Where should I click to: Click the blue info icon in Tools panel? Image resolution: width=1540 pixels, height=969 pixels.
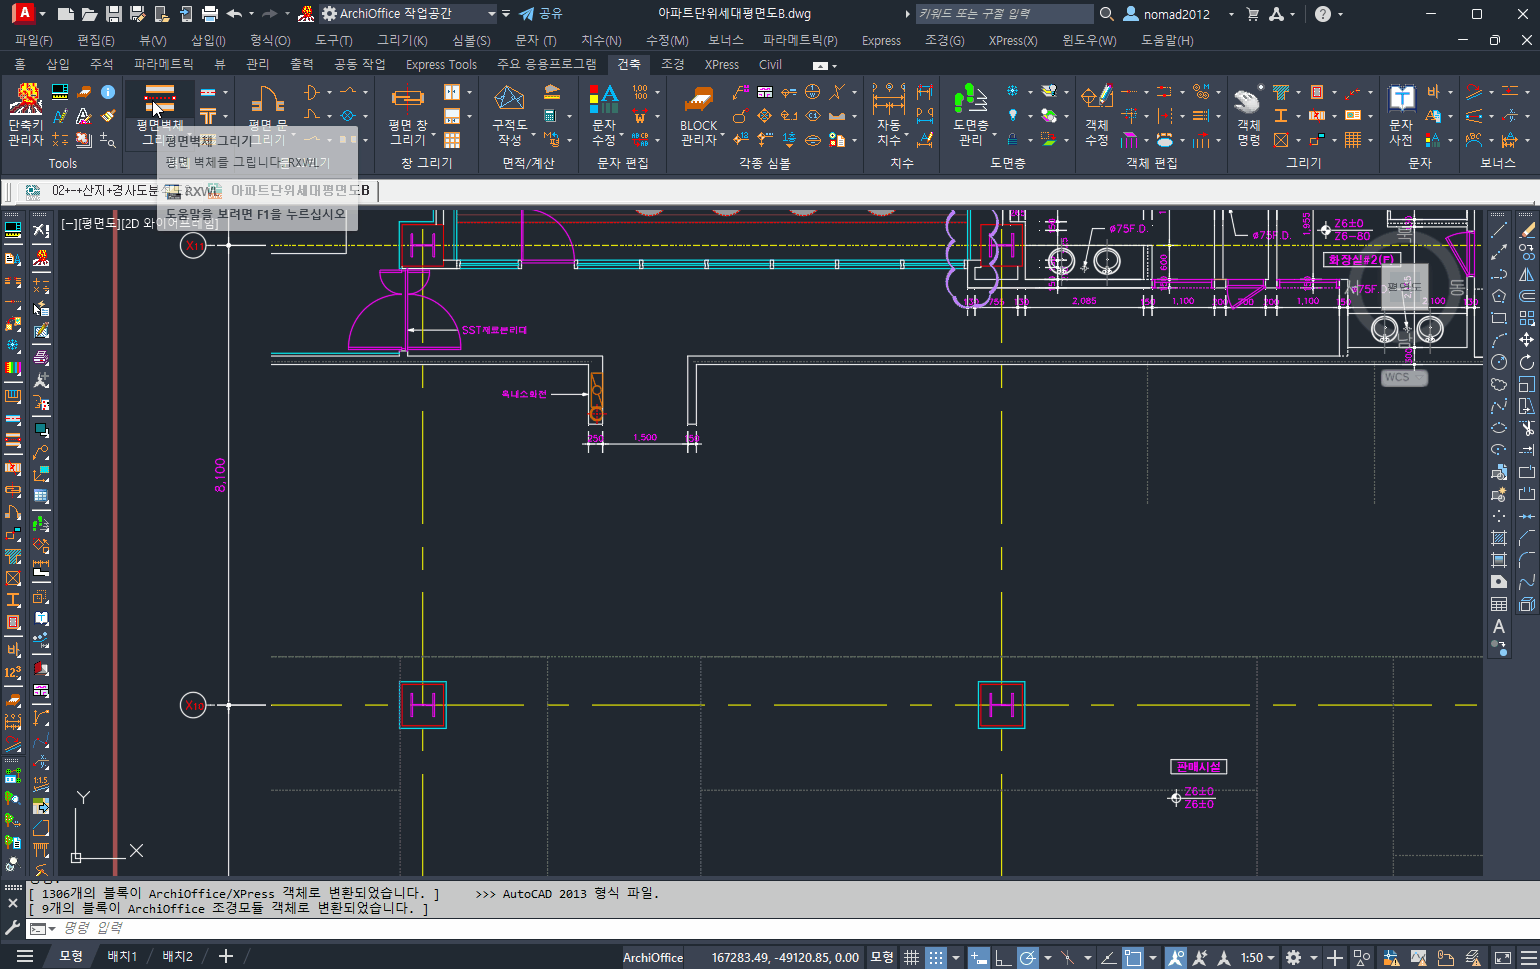108,92
